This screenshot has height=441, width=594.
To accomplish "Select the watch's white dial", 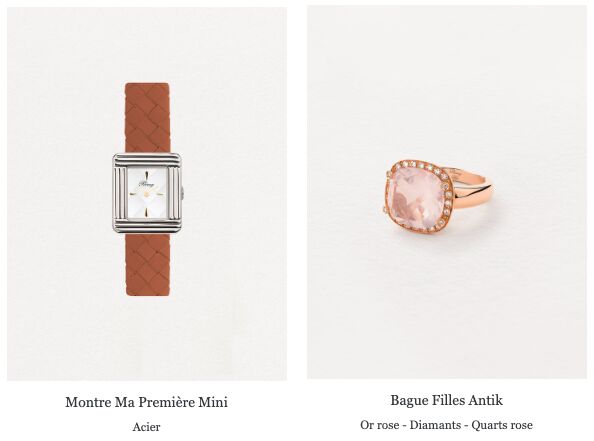I will pyautogui.click(x=147, y=193).
